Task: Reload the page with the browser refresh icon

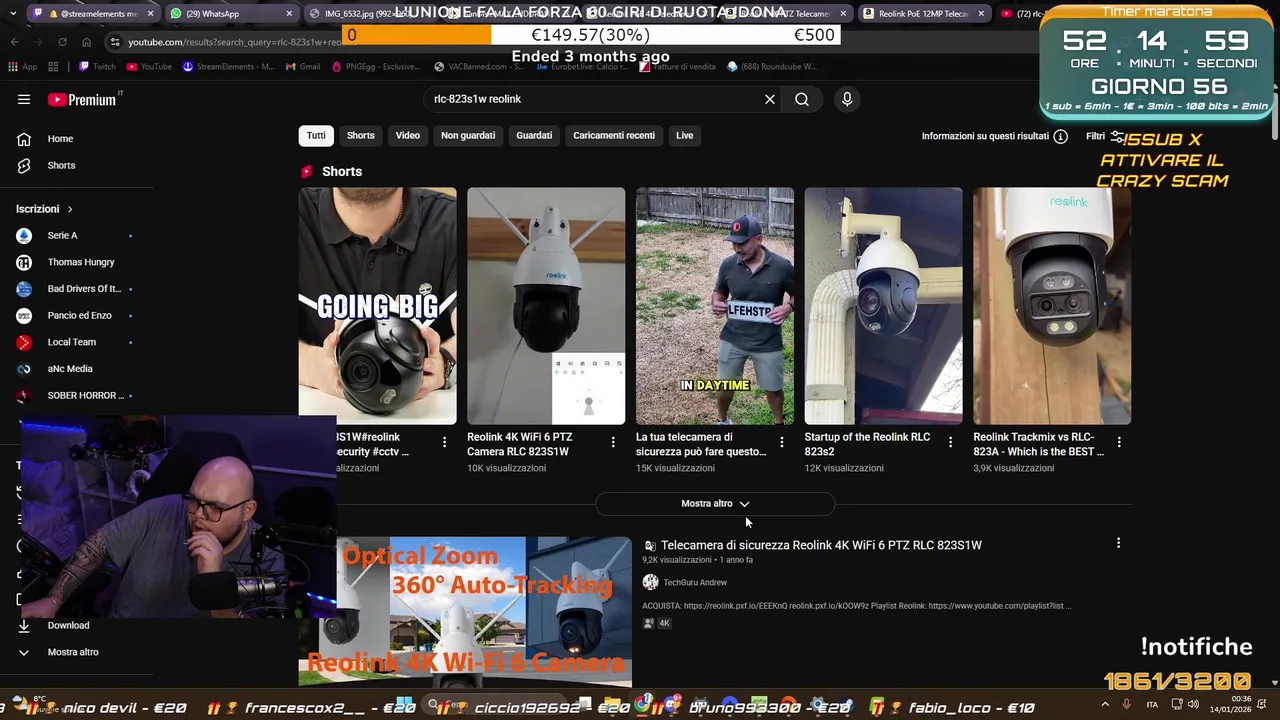Action: click(62, 42)
